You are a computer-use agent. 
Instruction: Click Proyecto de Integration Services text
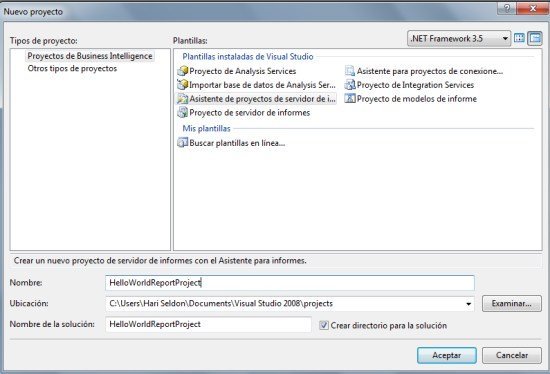pos(415,85)
